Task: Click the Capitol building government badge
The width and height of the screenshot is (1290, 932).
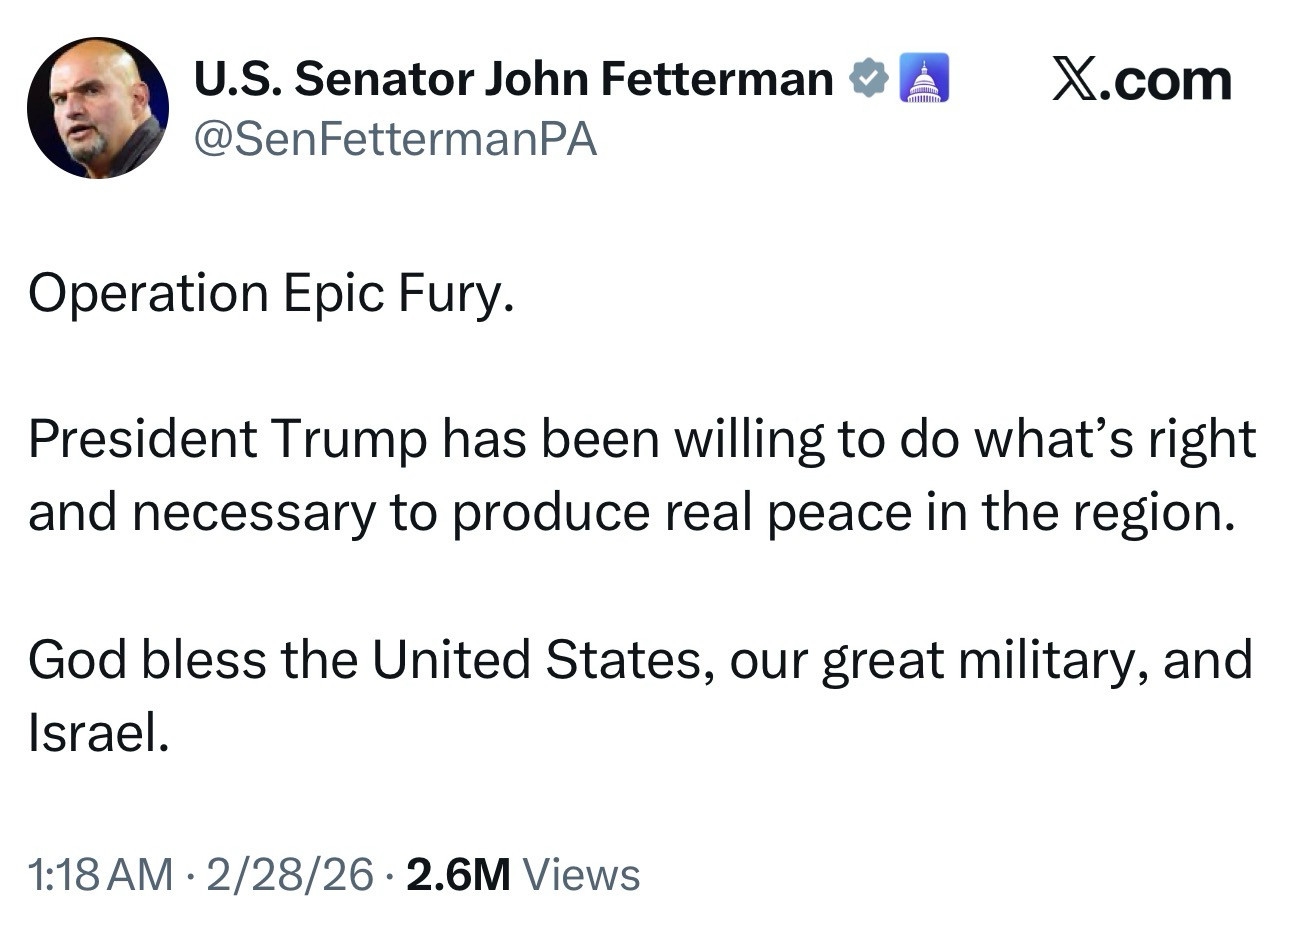Action: coord(924,79)
